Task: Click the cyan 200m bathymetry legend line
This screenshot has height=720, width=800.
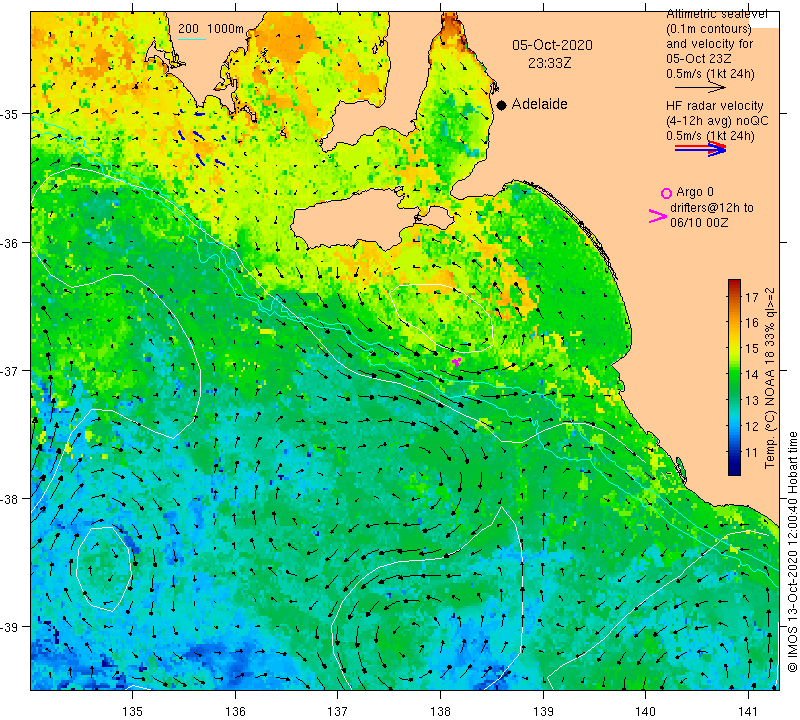Action: click(x=191, y=39)
